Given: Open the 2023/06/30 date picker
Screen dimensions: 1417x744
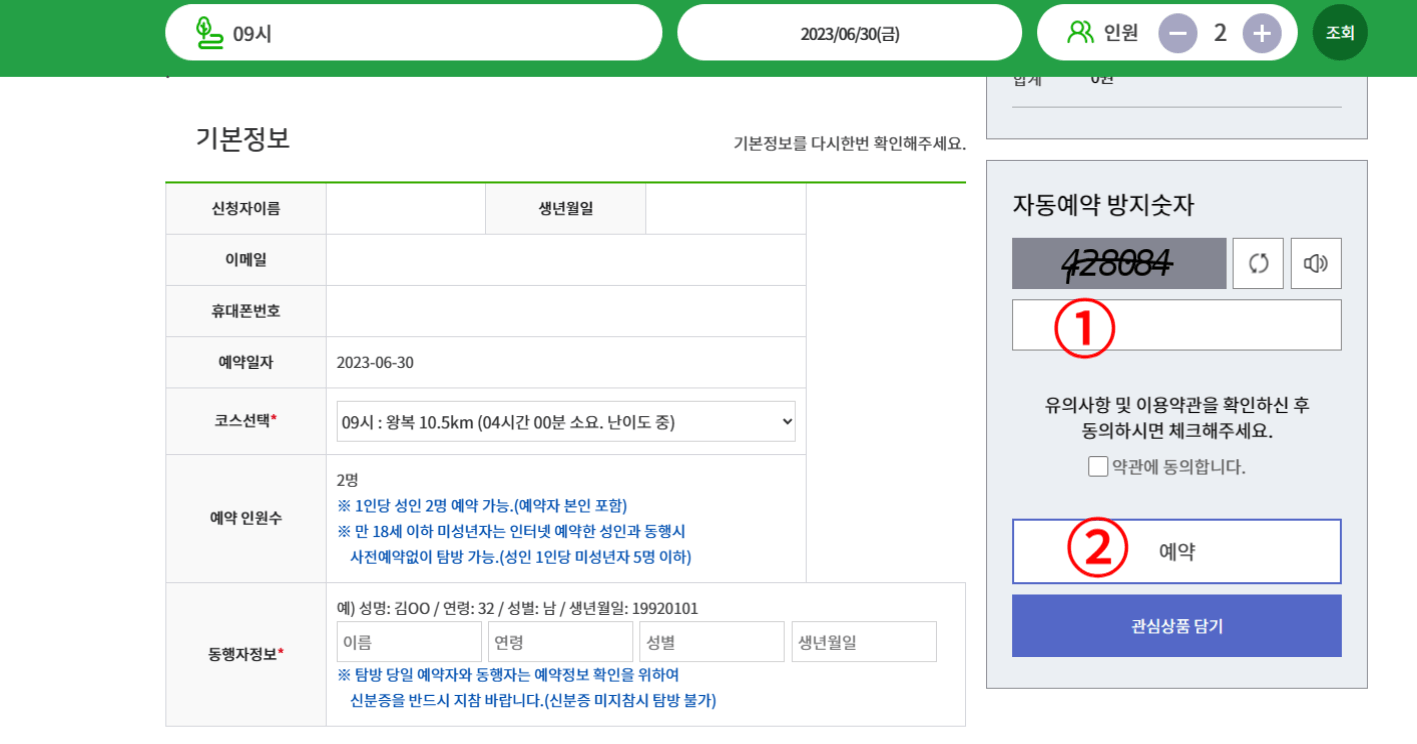Looking at the screenshot, I should [849, 31].
